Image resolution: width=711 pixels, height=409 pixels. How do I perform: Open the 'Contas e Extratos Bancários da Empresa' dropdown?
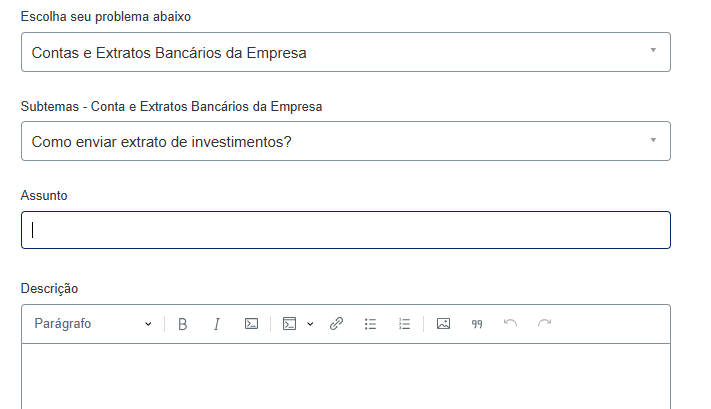click(x=345, y=52)
